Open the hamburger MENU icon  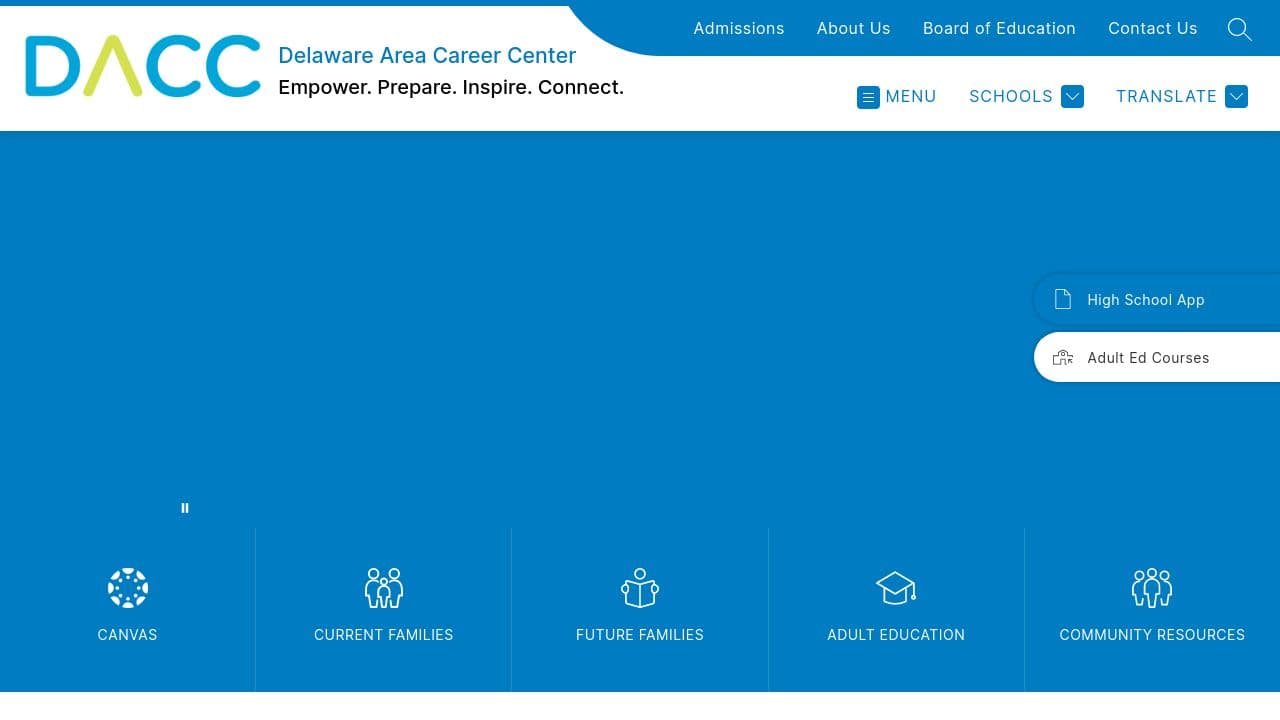coord(868,97)
